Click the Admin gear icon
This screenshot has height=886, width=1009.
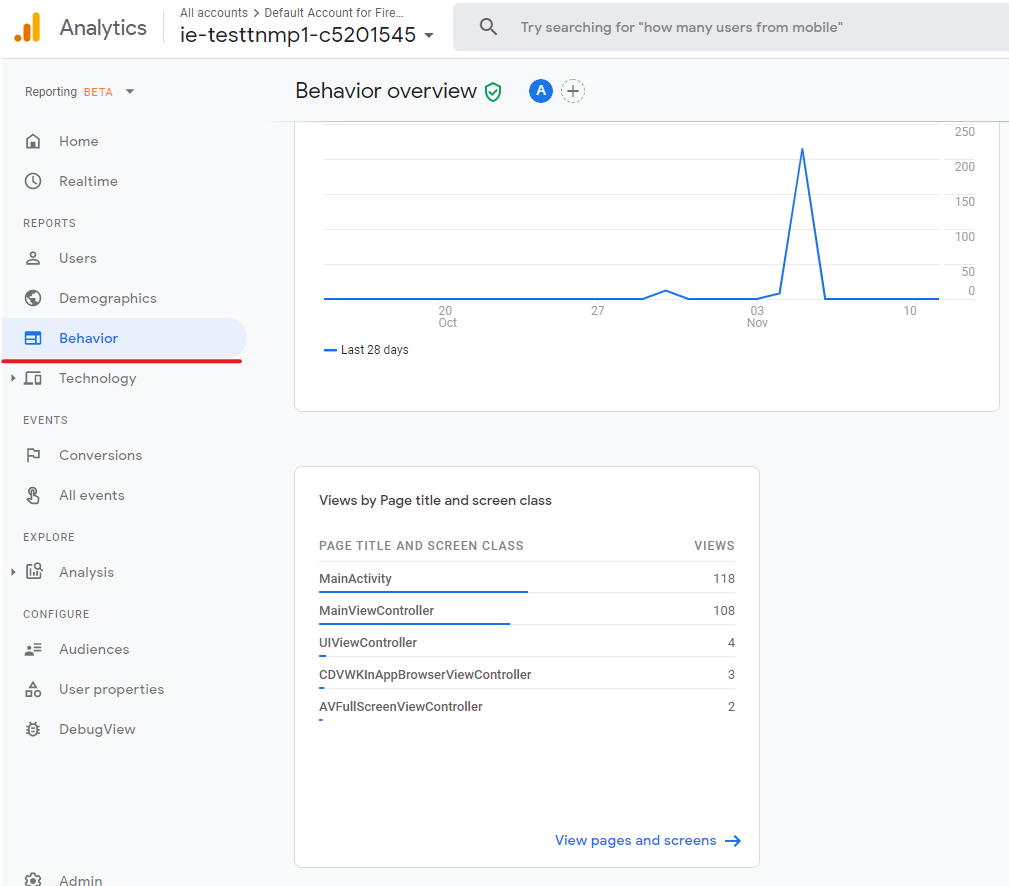(x=35, y=877)
